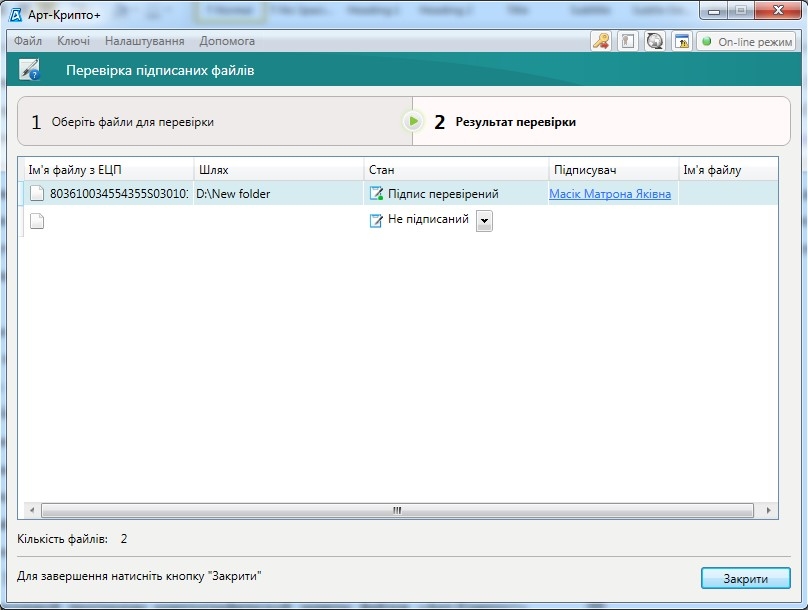Click the globe refresh toolbar icon
Image resolution: width=808 pixels, height=610 pixels.
click(x=655, y=41)
